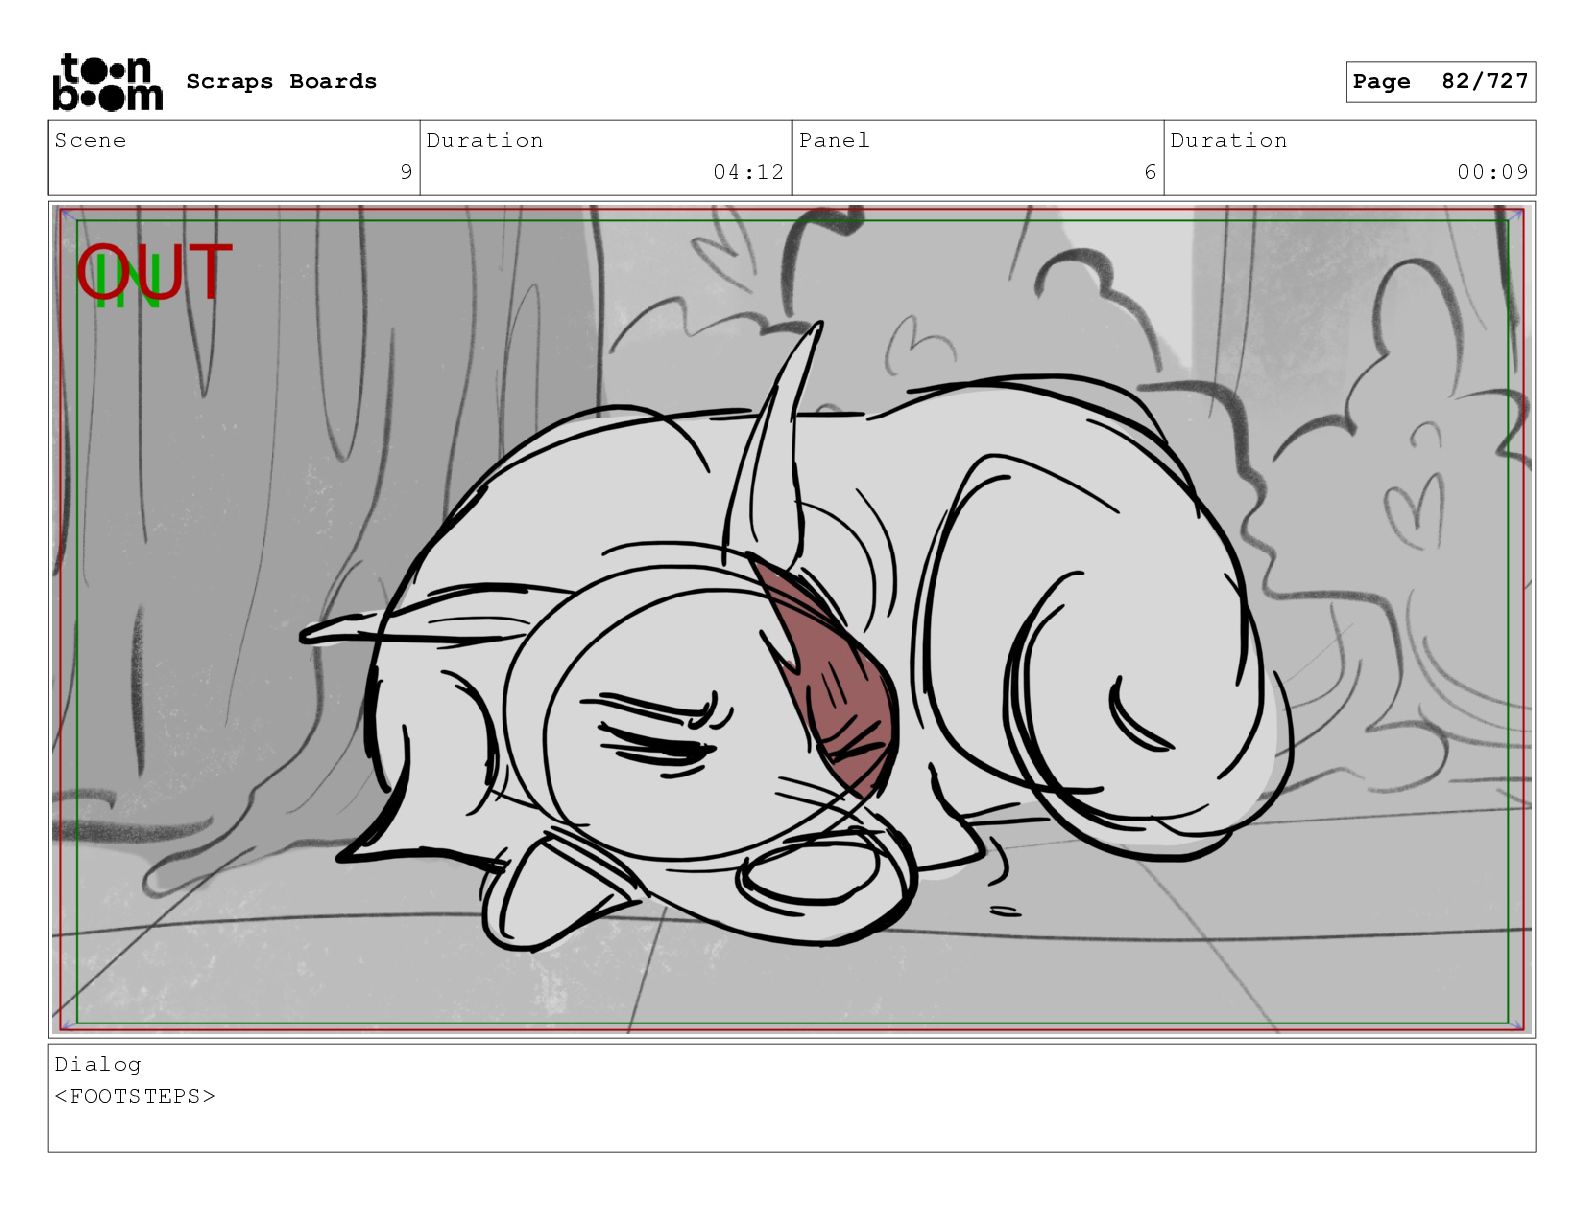Click panel duration value '00:09'
This screenshot has width=1584, height=1224.
click(1492, 172)
